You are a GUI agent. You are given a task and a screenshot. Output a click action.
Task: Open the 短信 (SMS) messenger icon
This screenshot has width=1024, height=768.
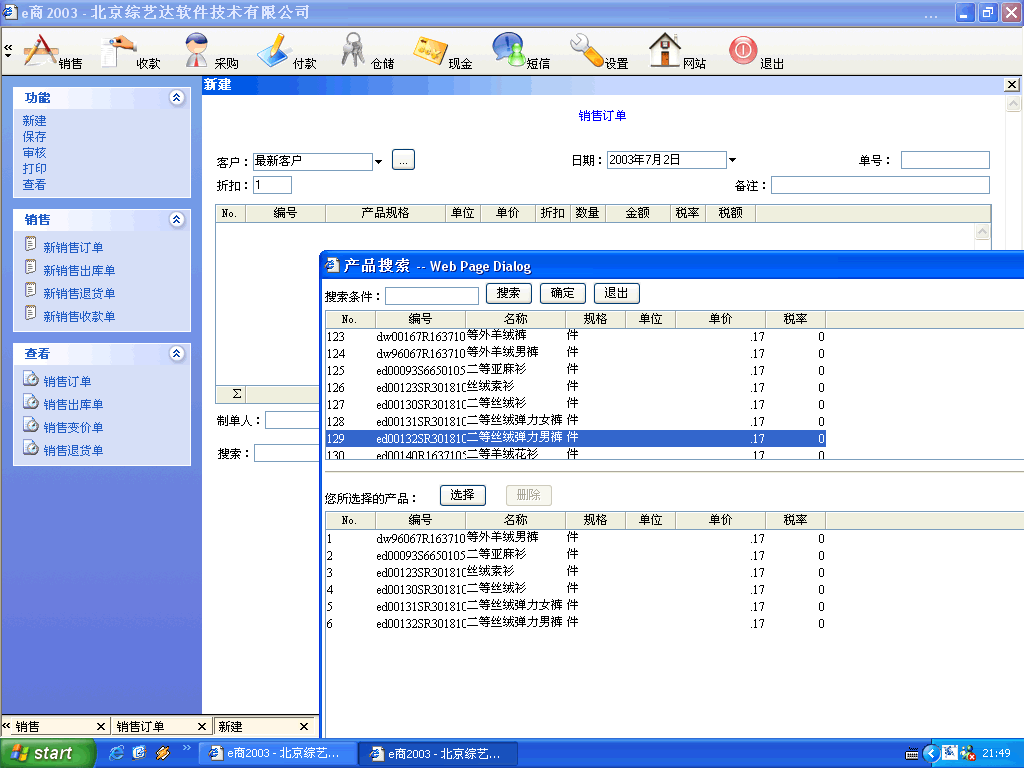coord(509,50)
